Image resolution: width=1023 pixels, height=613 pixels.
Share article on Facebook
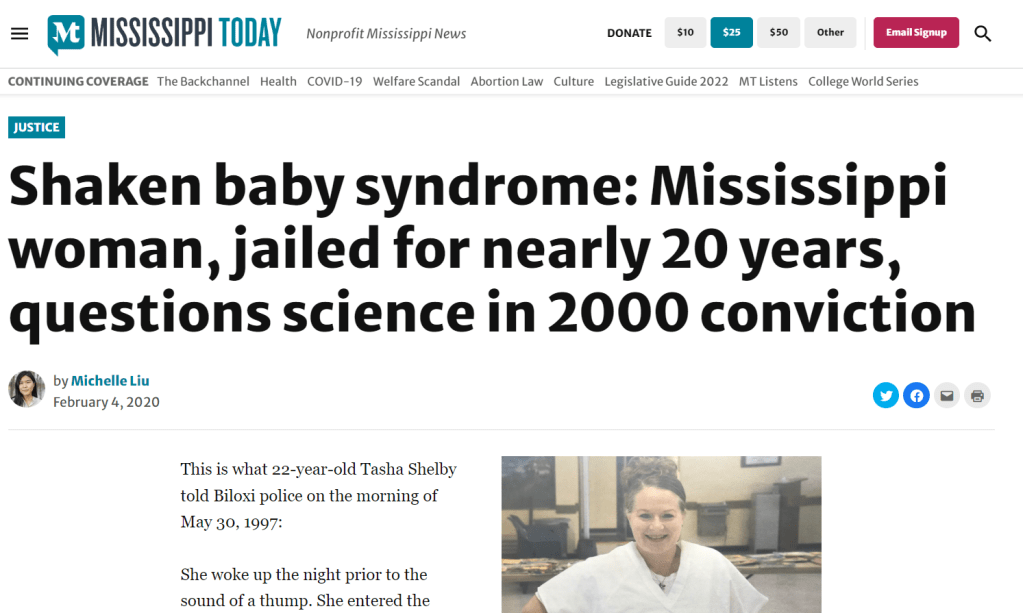[916, 395]
